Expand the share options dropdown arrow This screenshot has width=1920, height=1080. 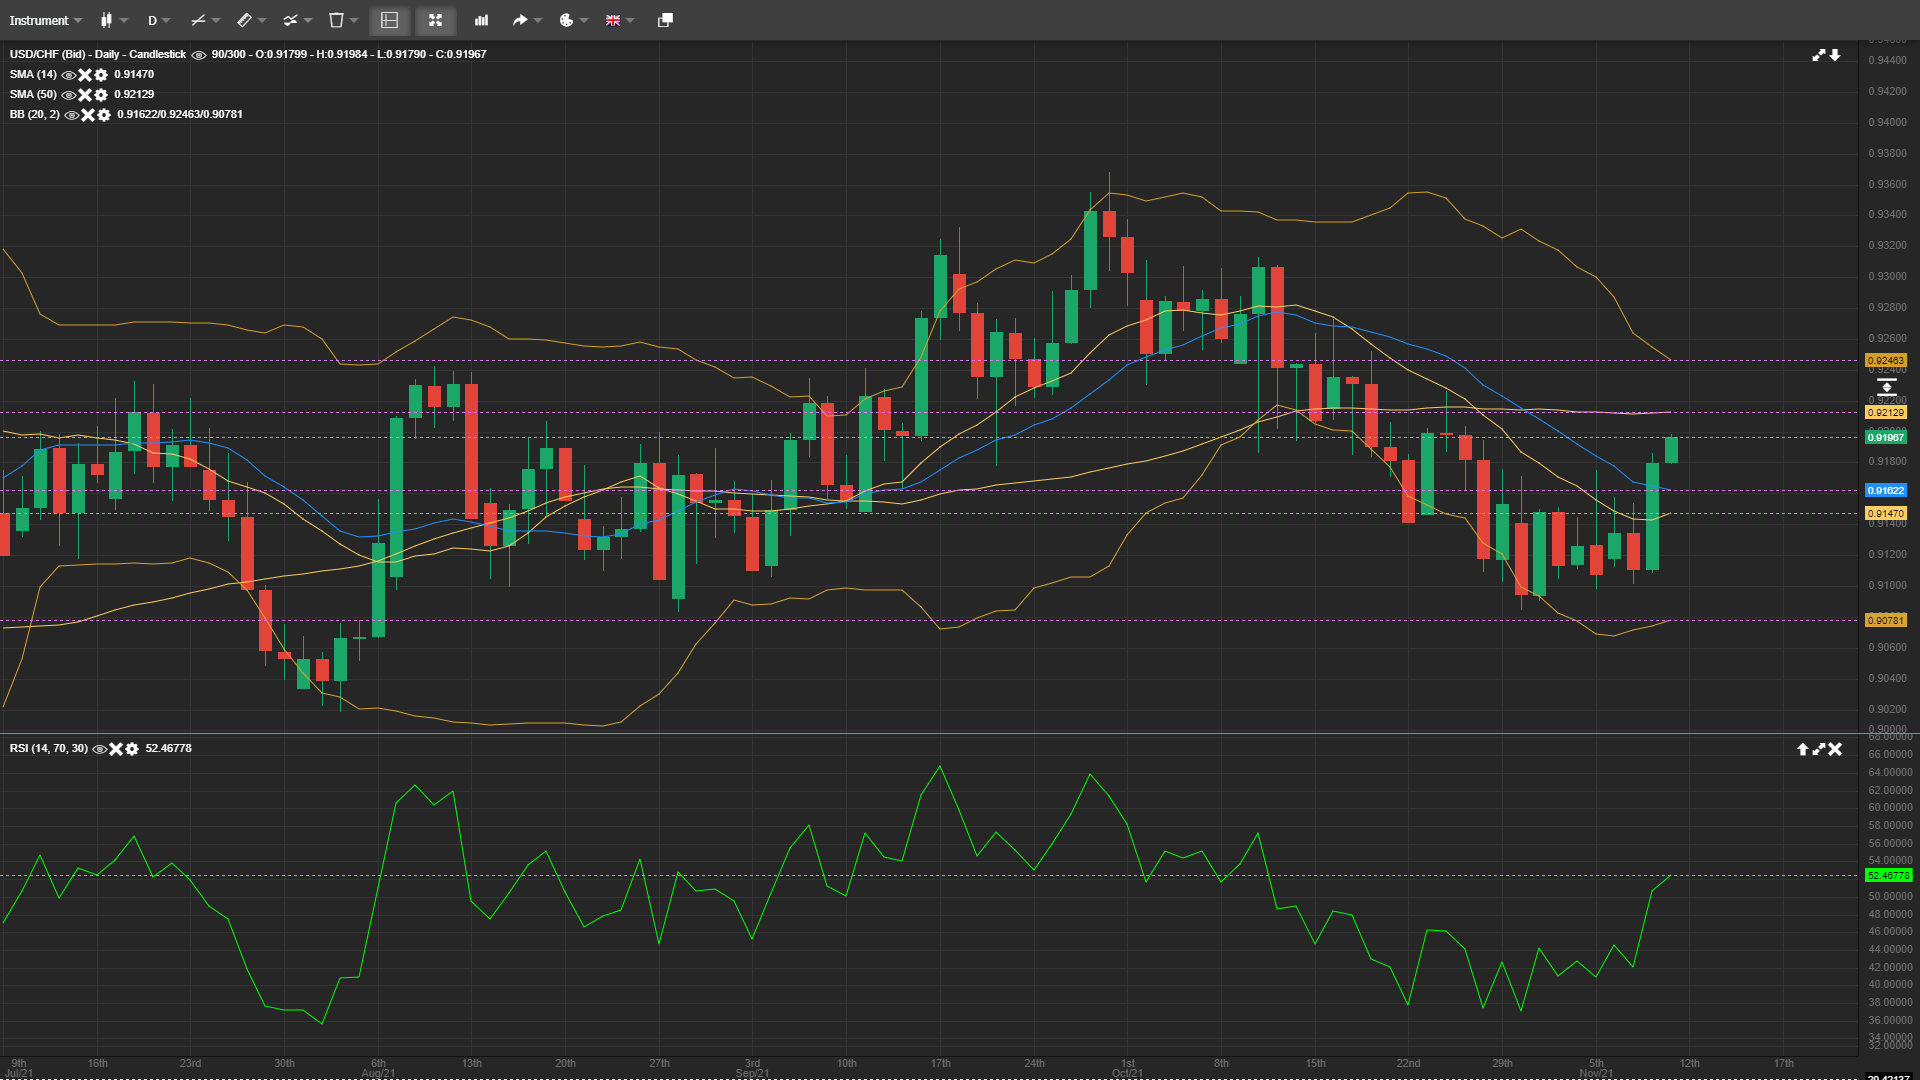pyautogui.click(x=538, y=20)
